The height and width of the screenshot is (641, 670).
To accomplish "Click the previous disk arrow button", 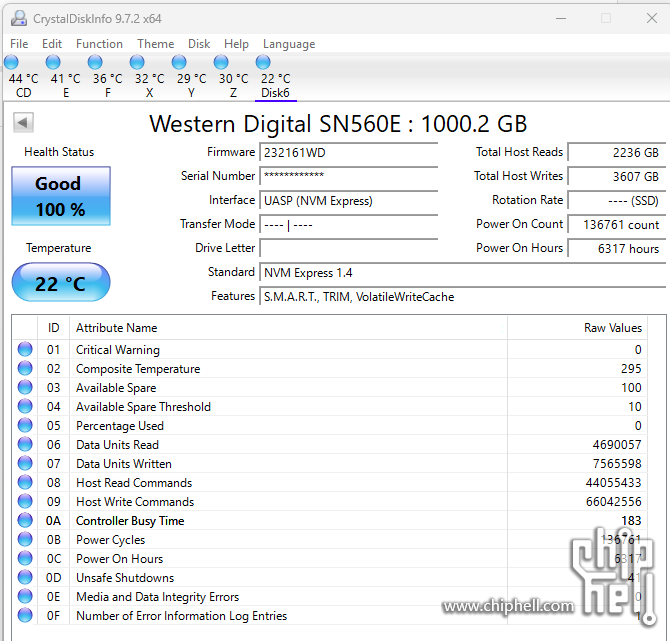I will point(23,123).
